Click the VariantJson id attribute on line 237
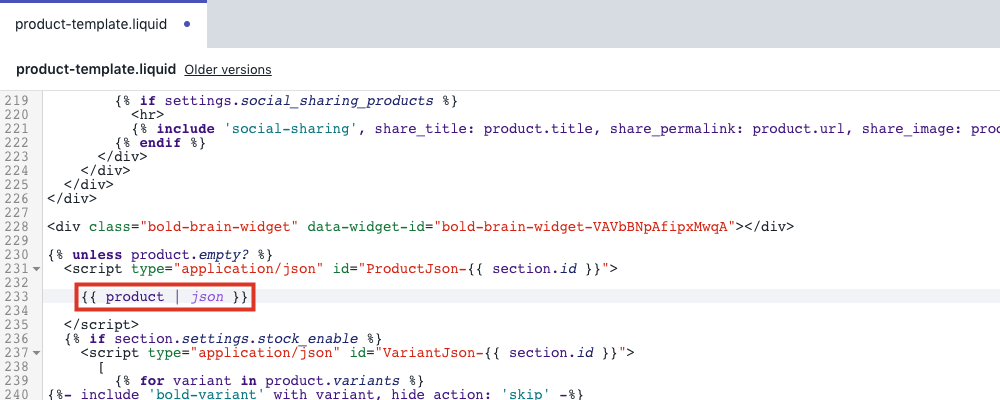1000x400 pixels. pos(492,353)
